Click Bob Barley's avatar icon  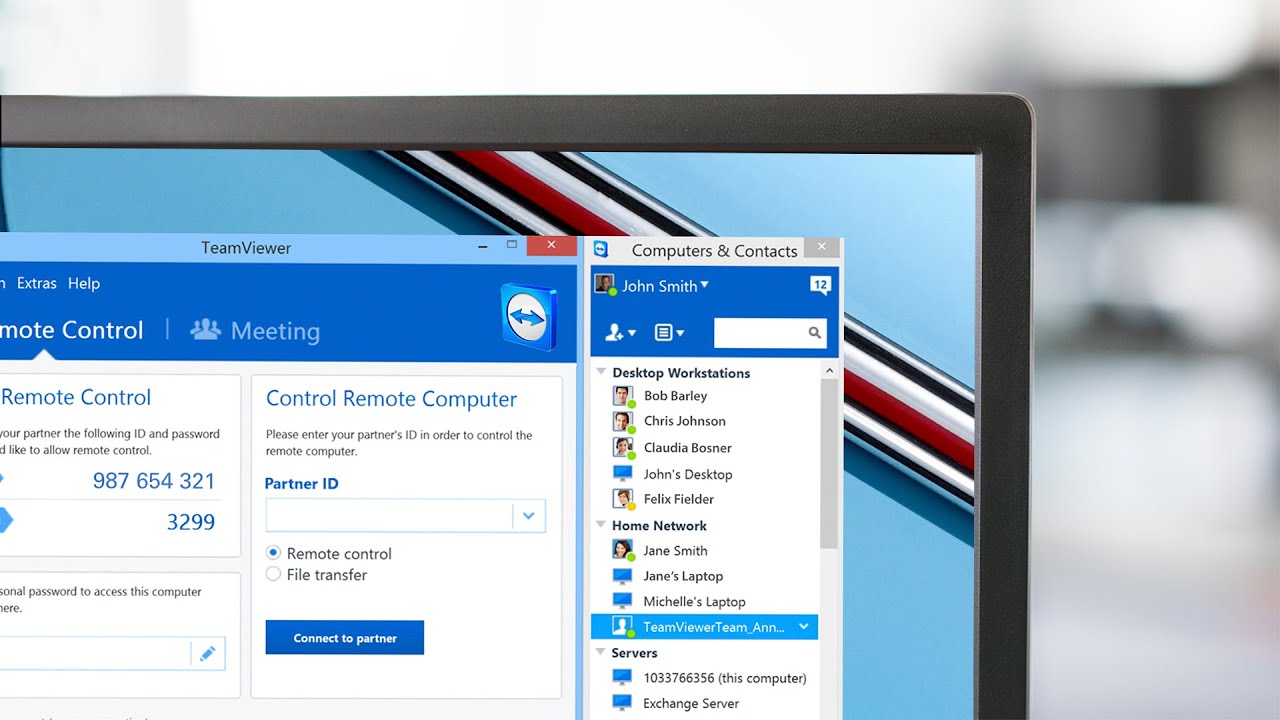coord(624,396)
